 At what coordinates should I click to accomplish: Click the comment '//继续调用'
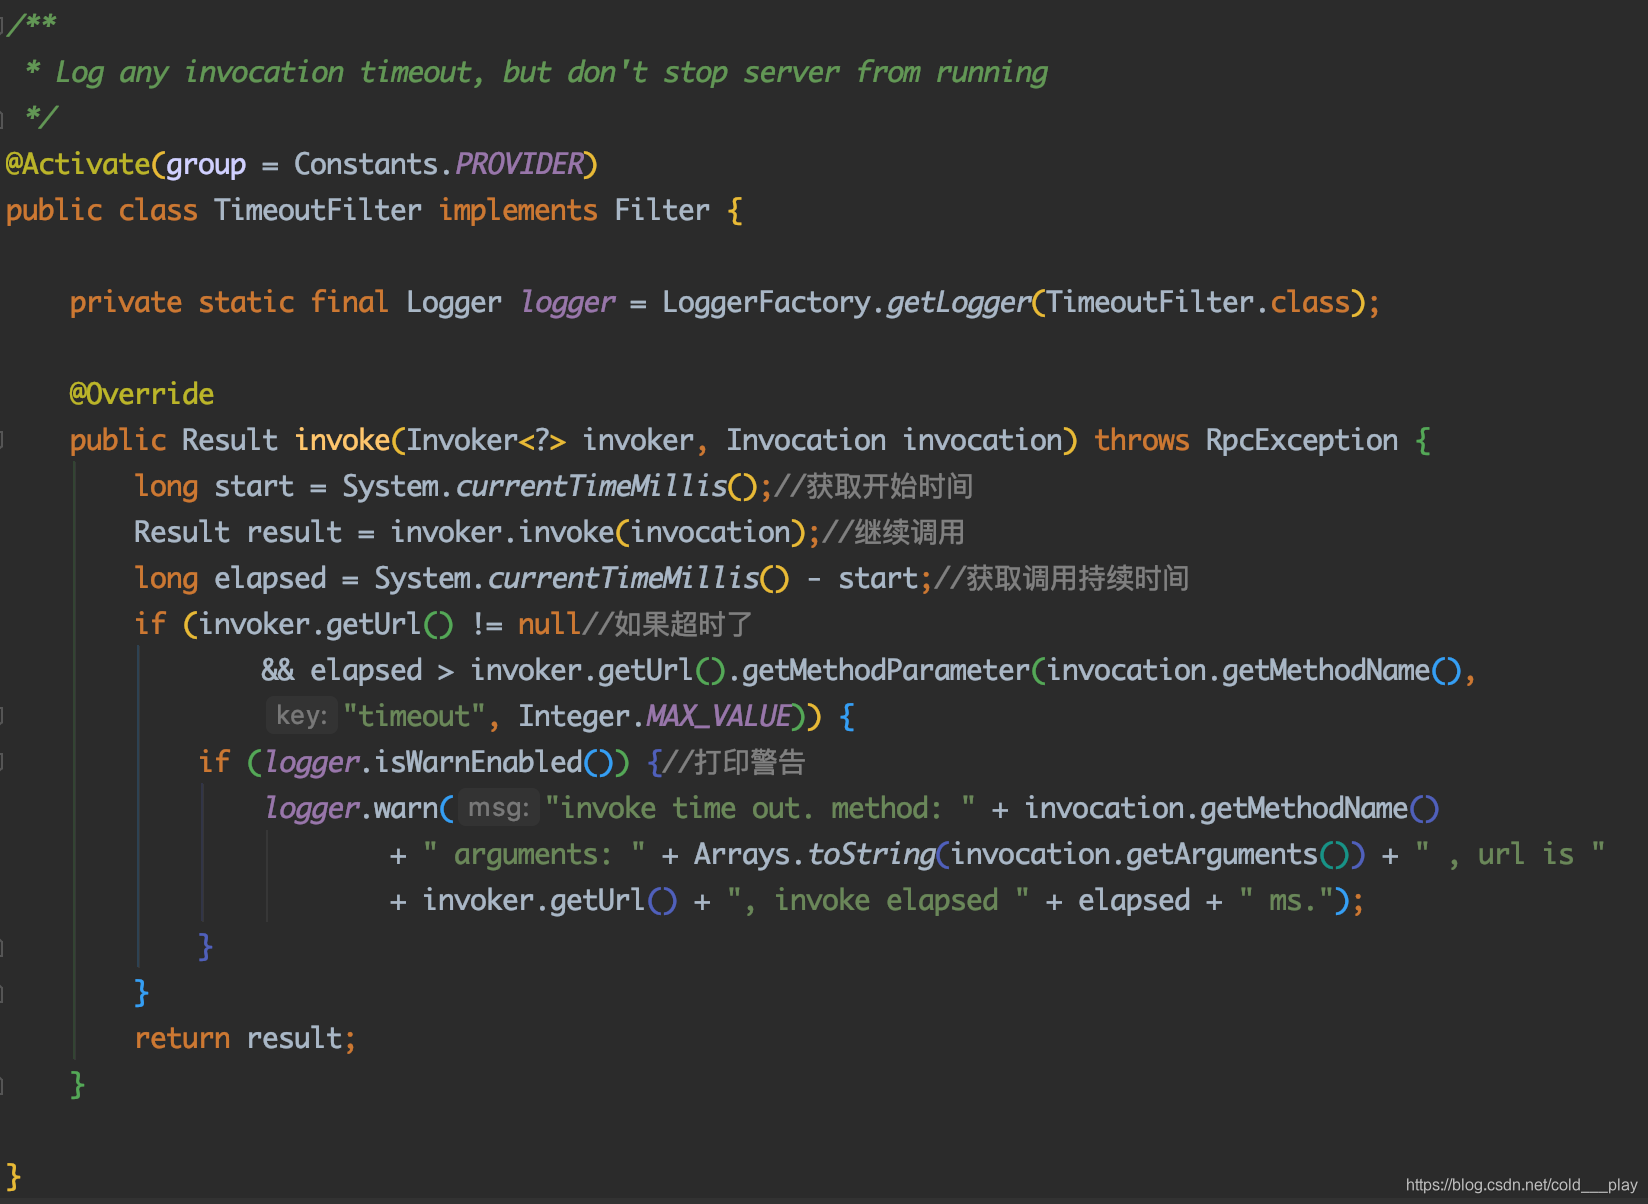tap(894, 532)
